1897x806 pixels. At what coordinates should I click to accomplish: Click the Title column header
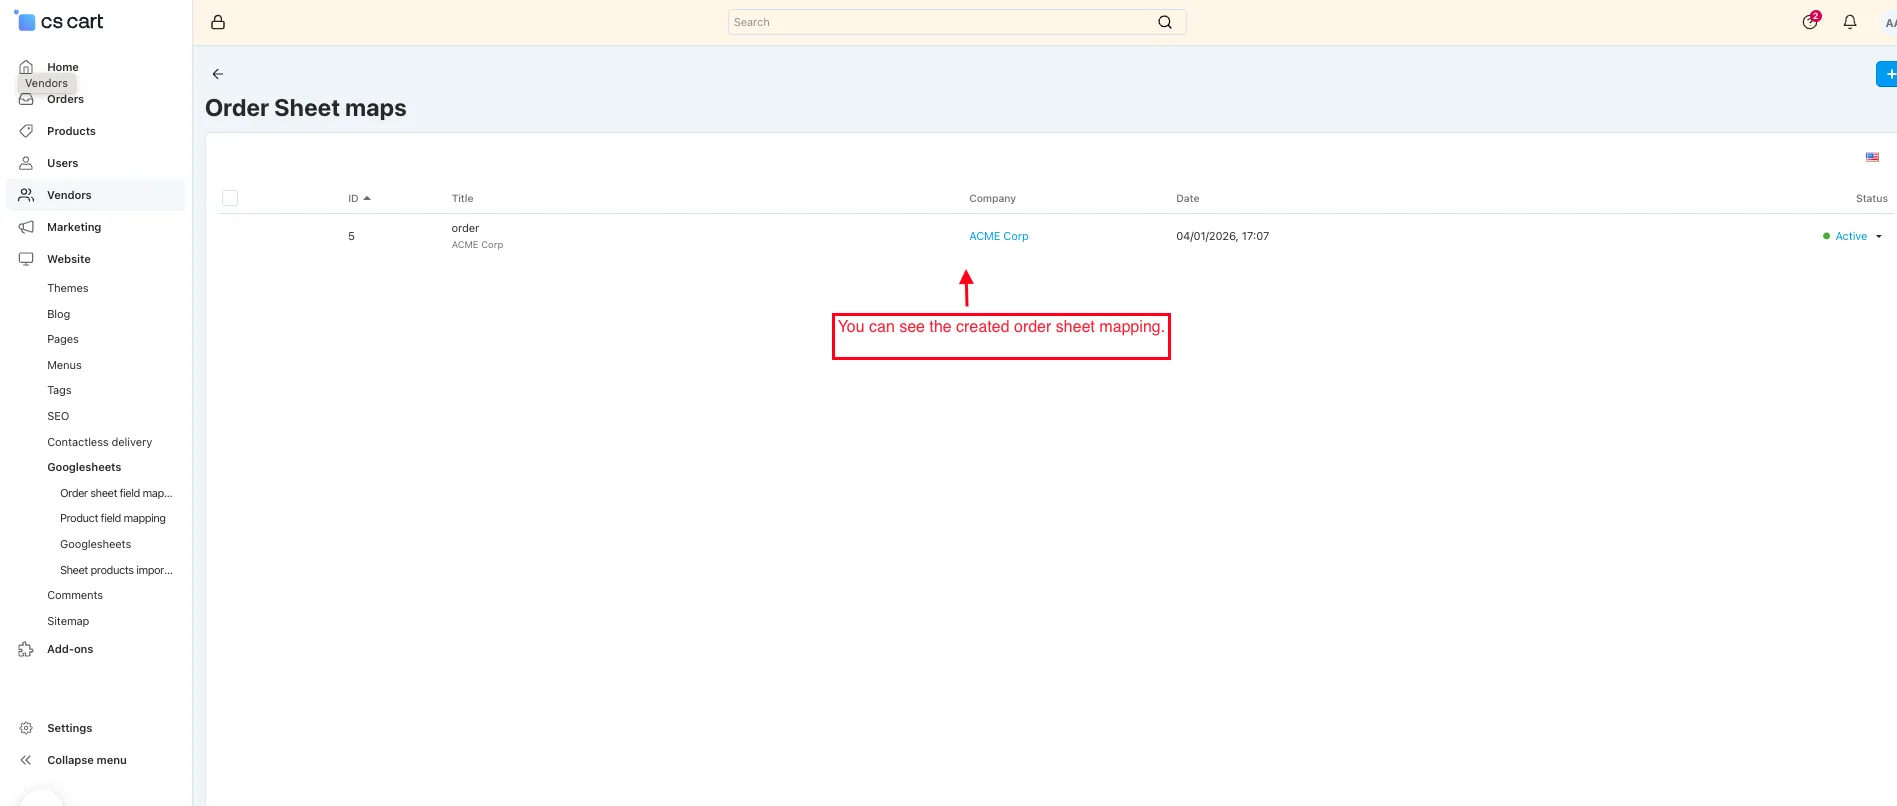(462, 198)
